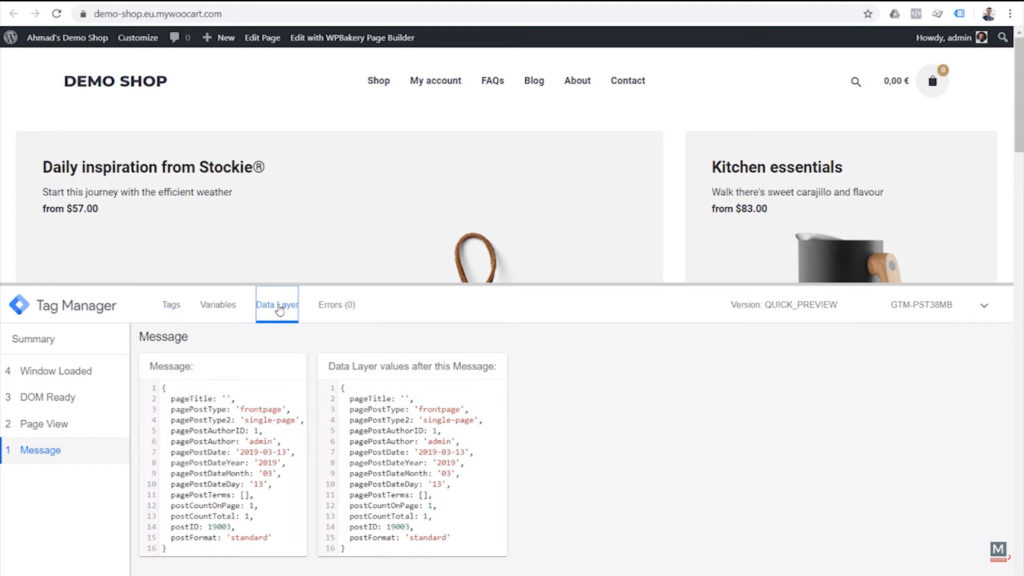1024x576 pixels.
Task: Select the Page View event in the sidebar
Action: pos(56,424)
